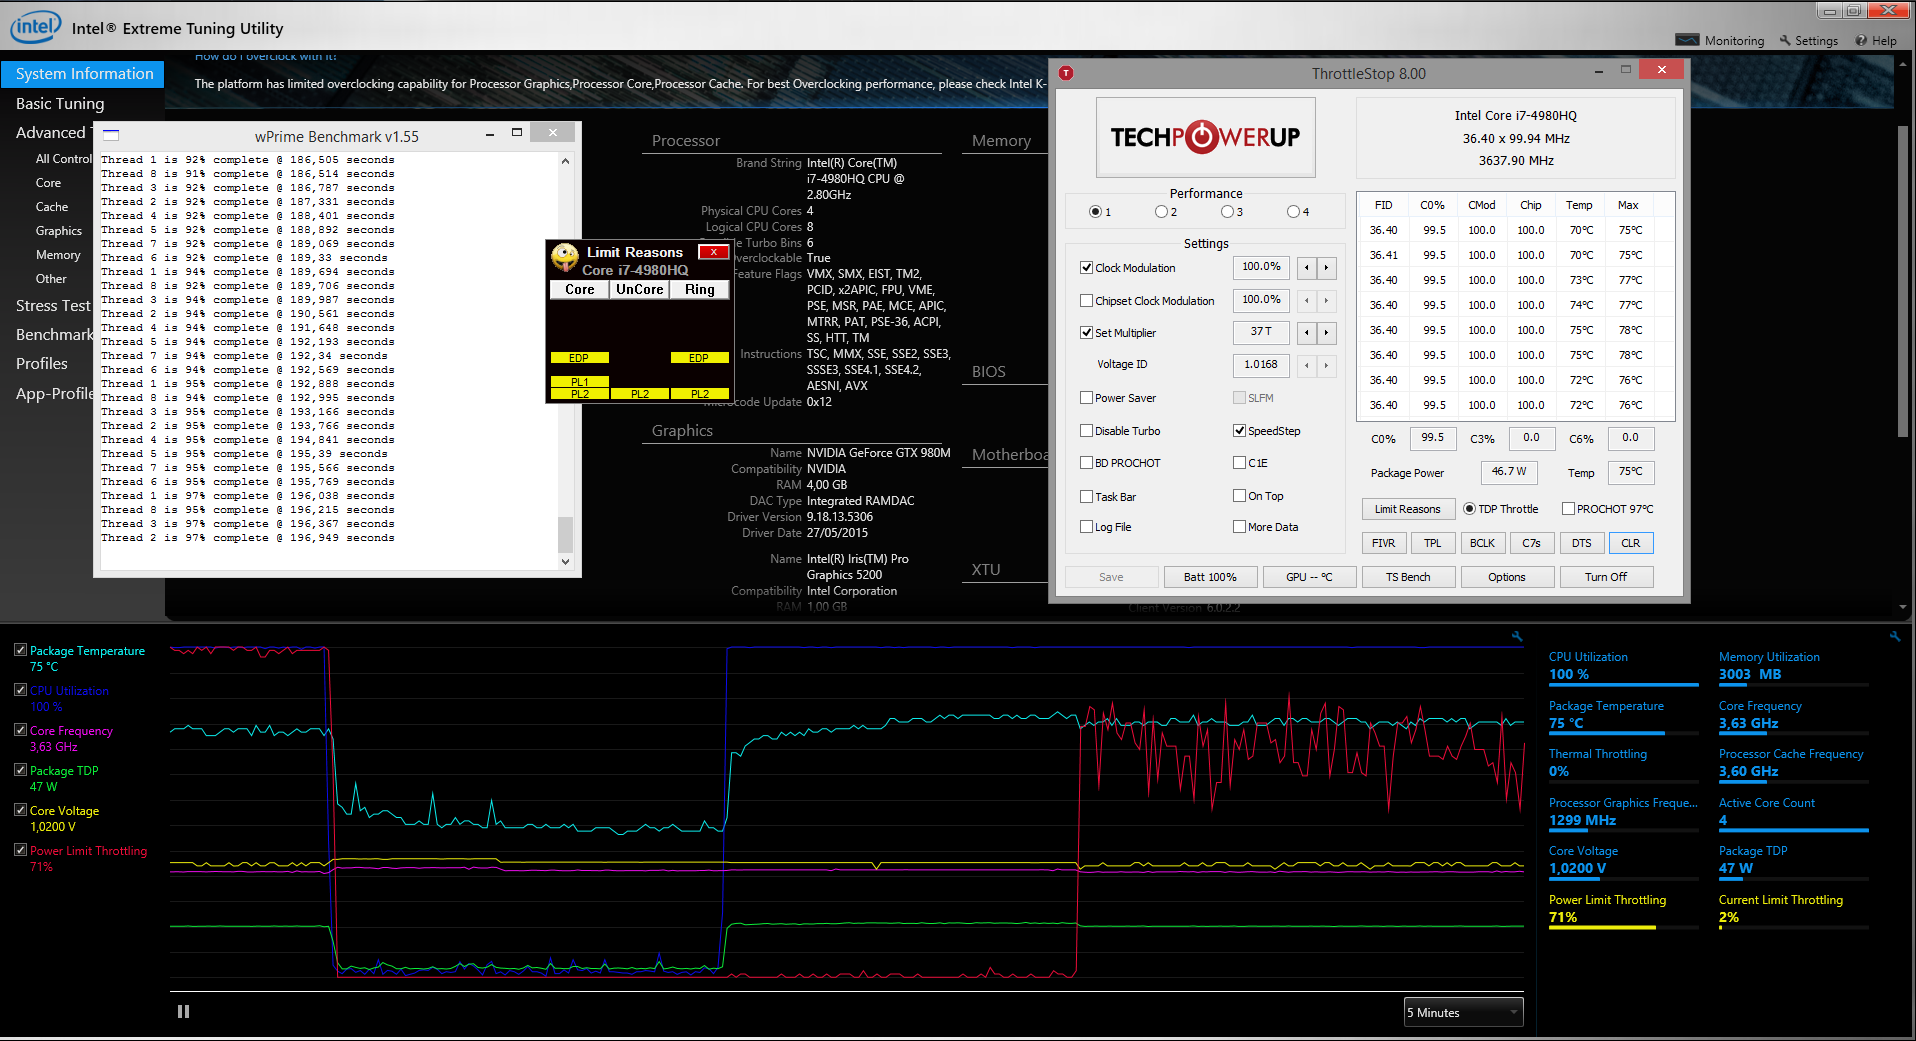Viewport: 1916px width, 1041px height.
Task: Open Profiles in sidebar
Action: click(x=42, y=364)
